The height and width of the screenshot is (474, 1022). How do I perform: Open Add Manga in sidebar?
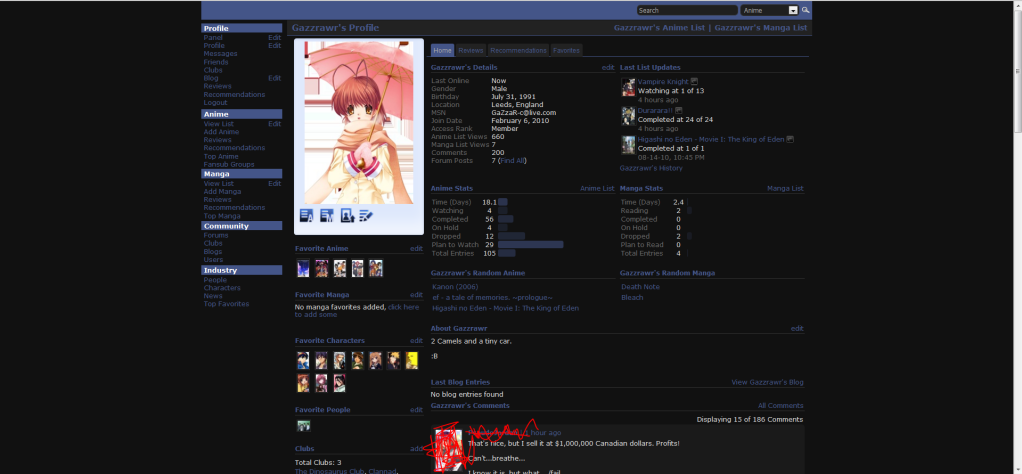tap(222, 192)
